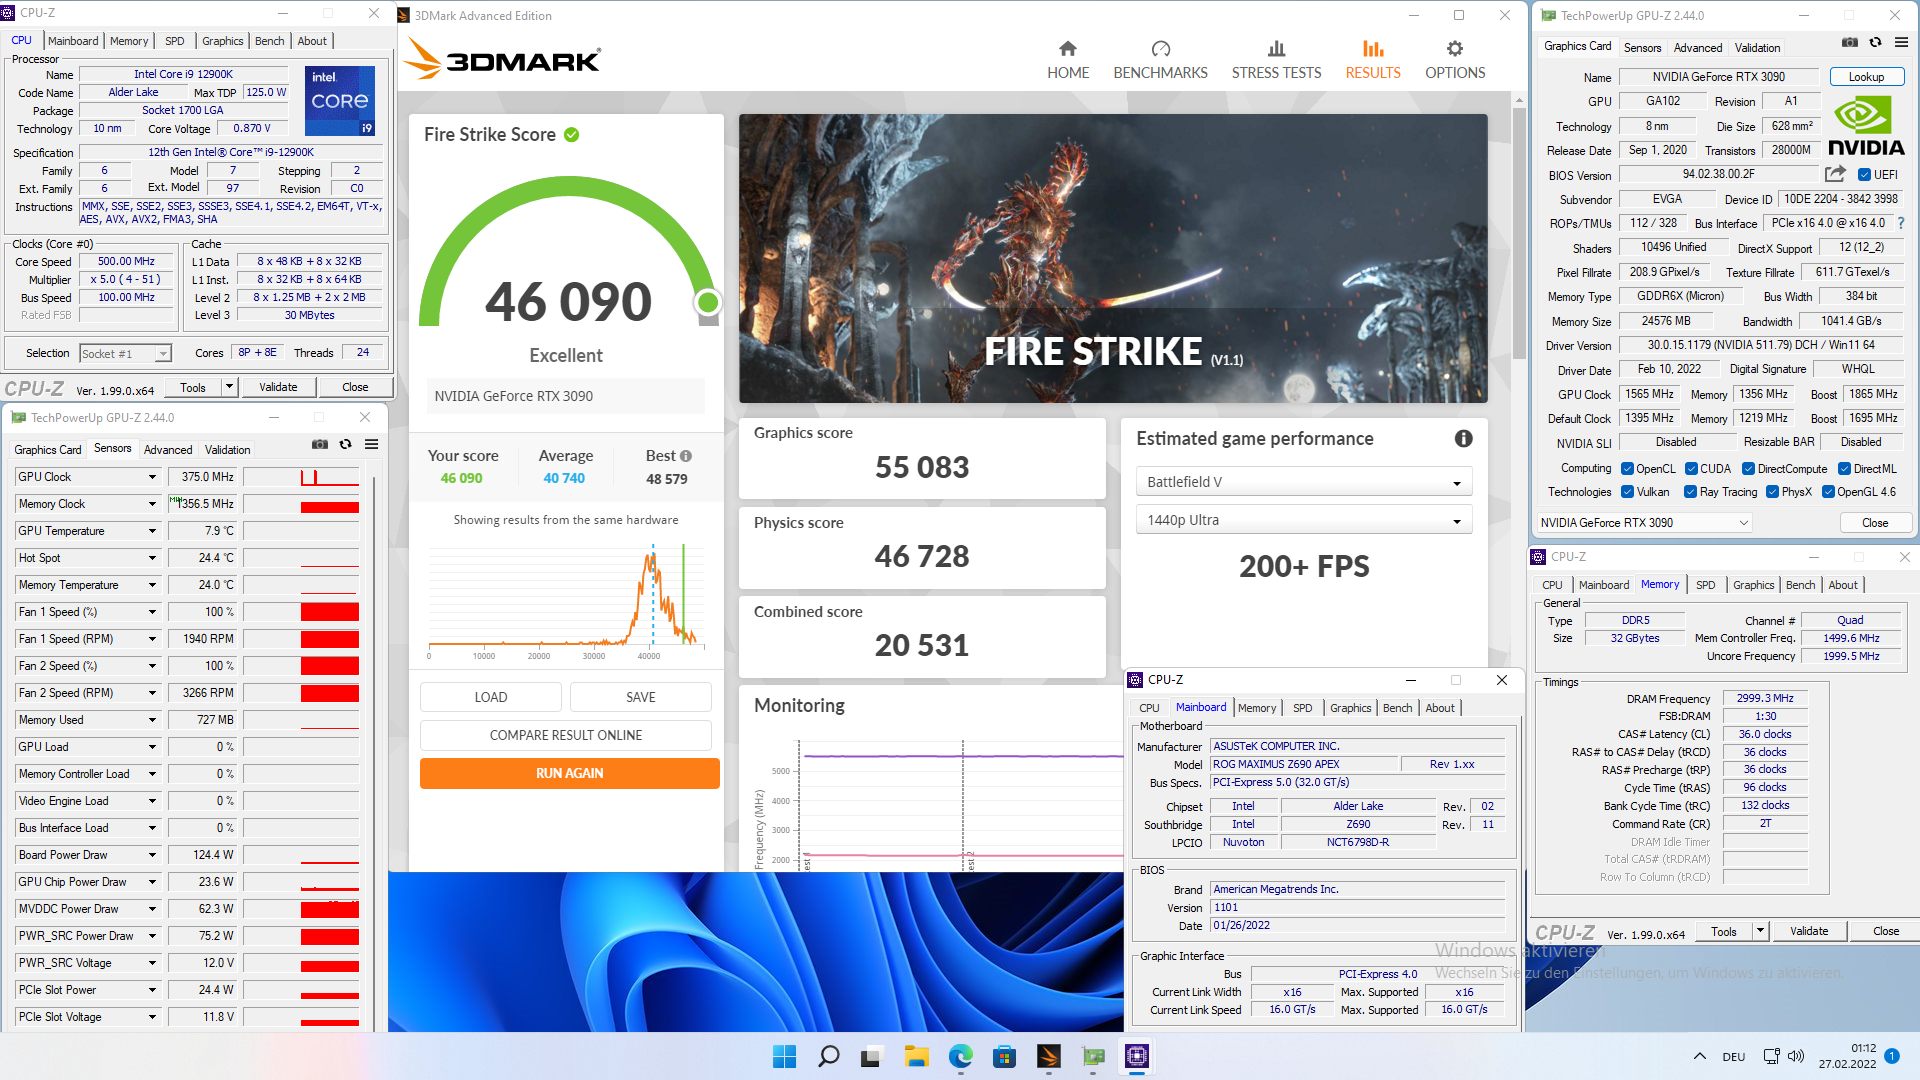Open Validation tab in GPU-Z Sensors window
Screen dimensions: 1920x1080
(x=227, y=450)
